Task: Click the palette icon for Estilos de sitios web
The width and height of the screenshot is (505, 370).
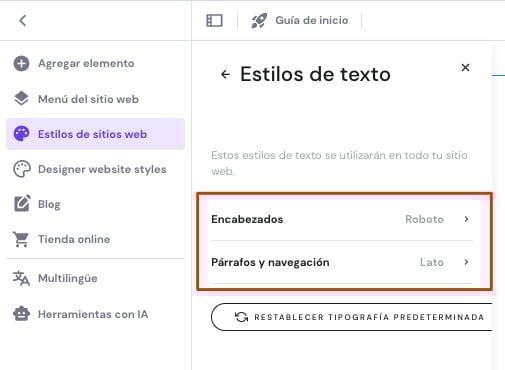Action: pos(21,134)
